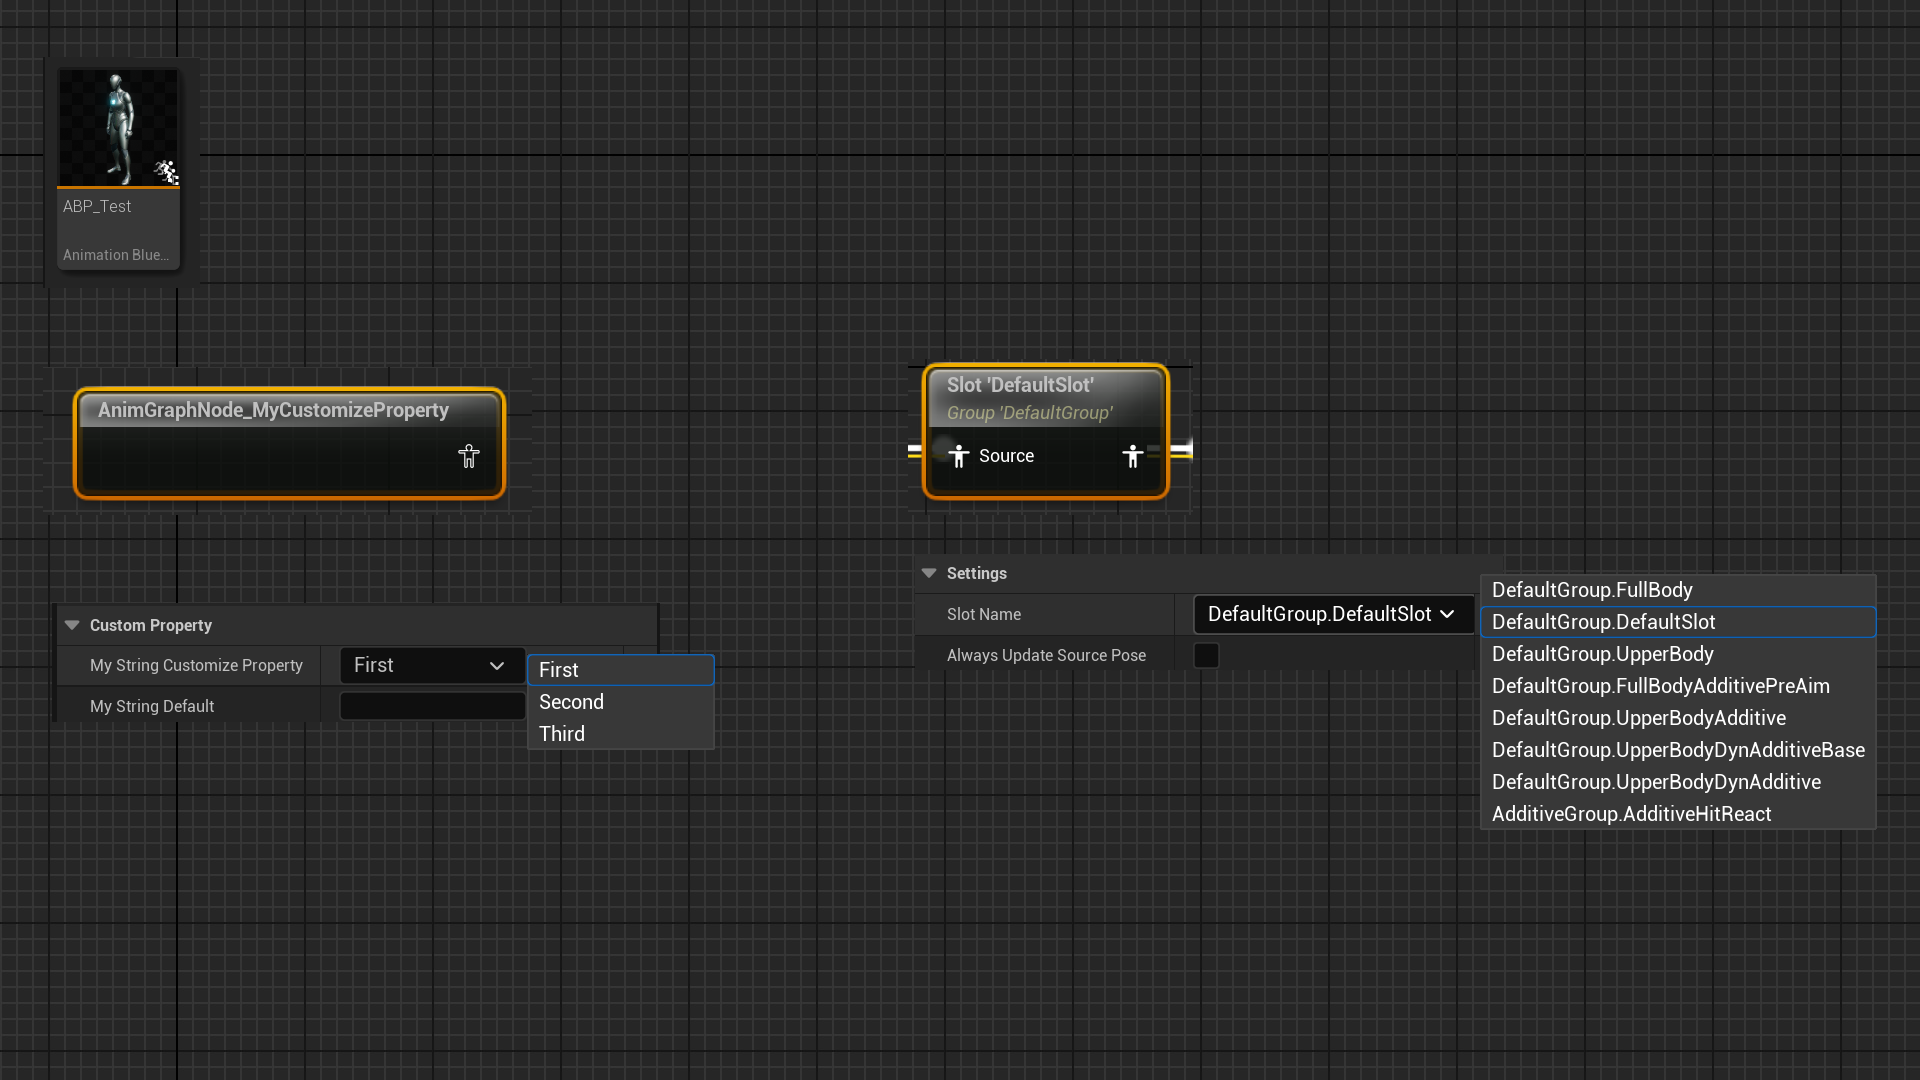The width and height of the screenshot is (1920, 1080).
Task: Pick AdditiveGroup.AdditiveHitReact slot
Action: pyautogui.click(x=1631, y=814)
